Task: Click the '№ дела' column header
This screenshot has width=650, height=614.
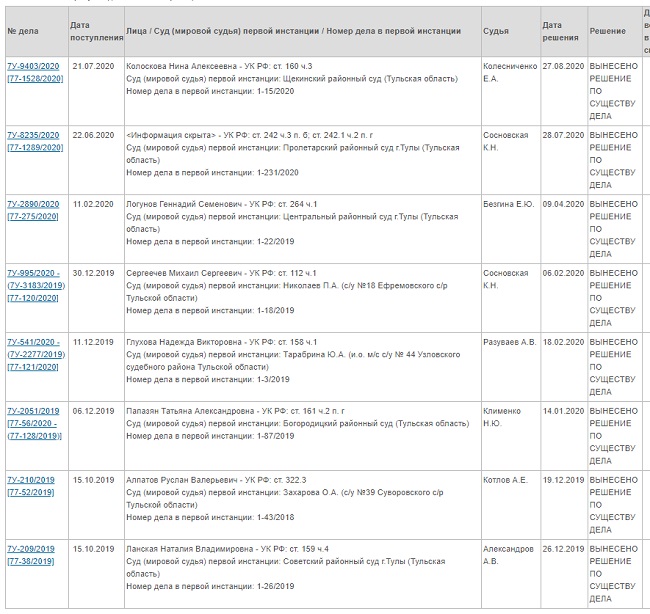Action: click(23, 31)
